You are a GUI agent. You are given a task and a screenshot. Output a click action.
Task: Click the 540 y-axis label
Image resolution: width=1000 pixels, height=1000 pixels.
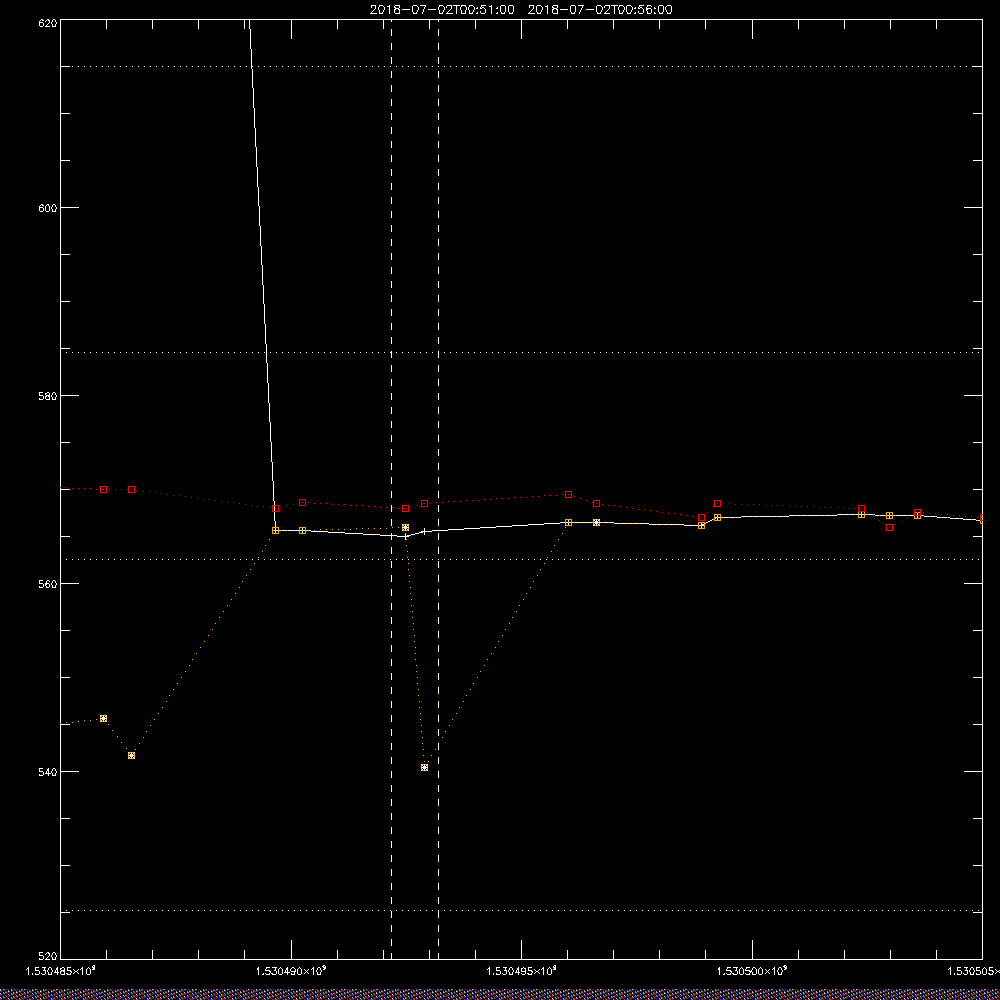click(x=48, y=772)
